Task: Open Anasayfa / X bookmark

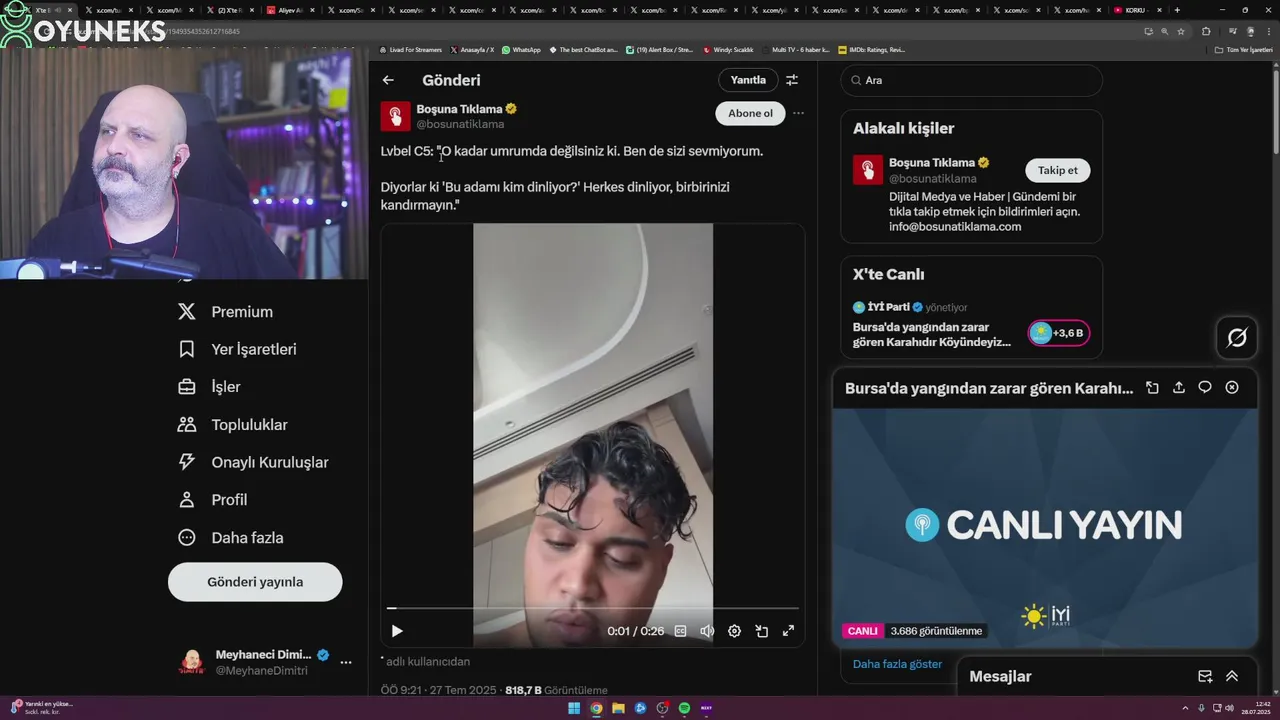Action: (473, 49)
